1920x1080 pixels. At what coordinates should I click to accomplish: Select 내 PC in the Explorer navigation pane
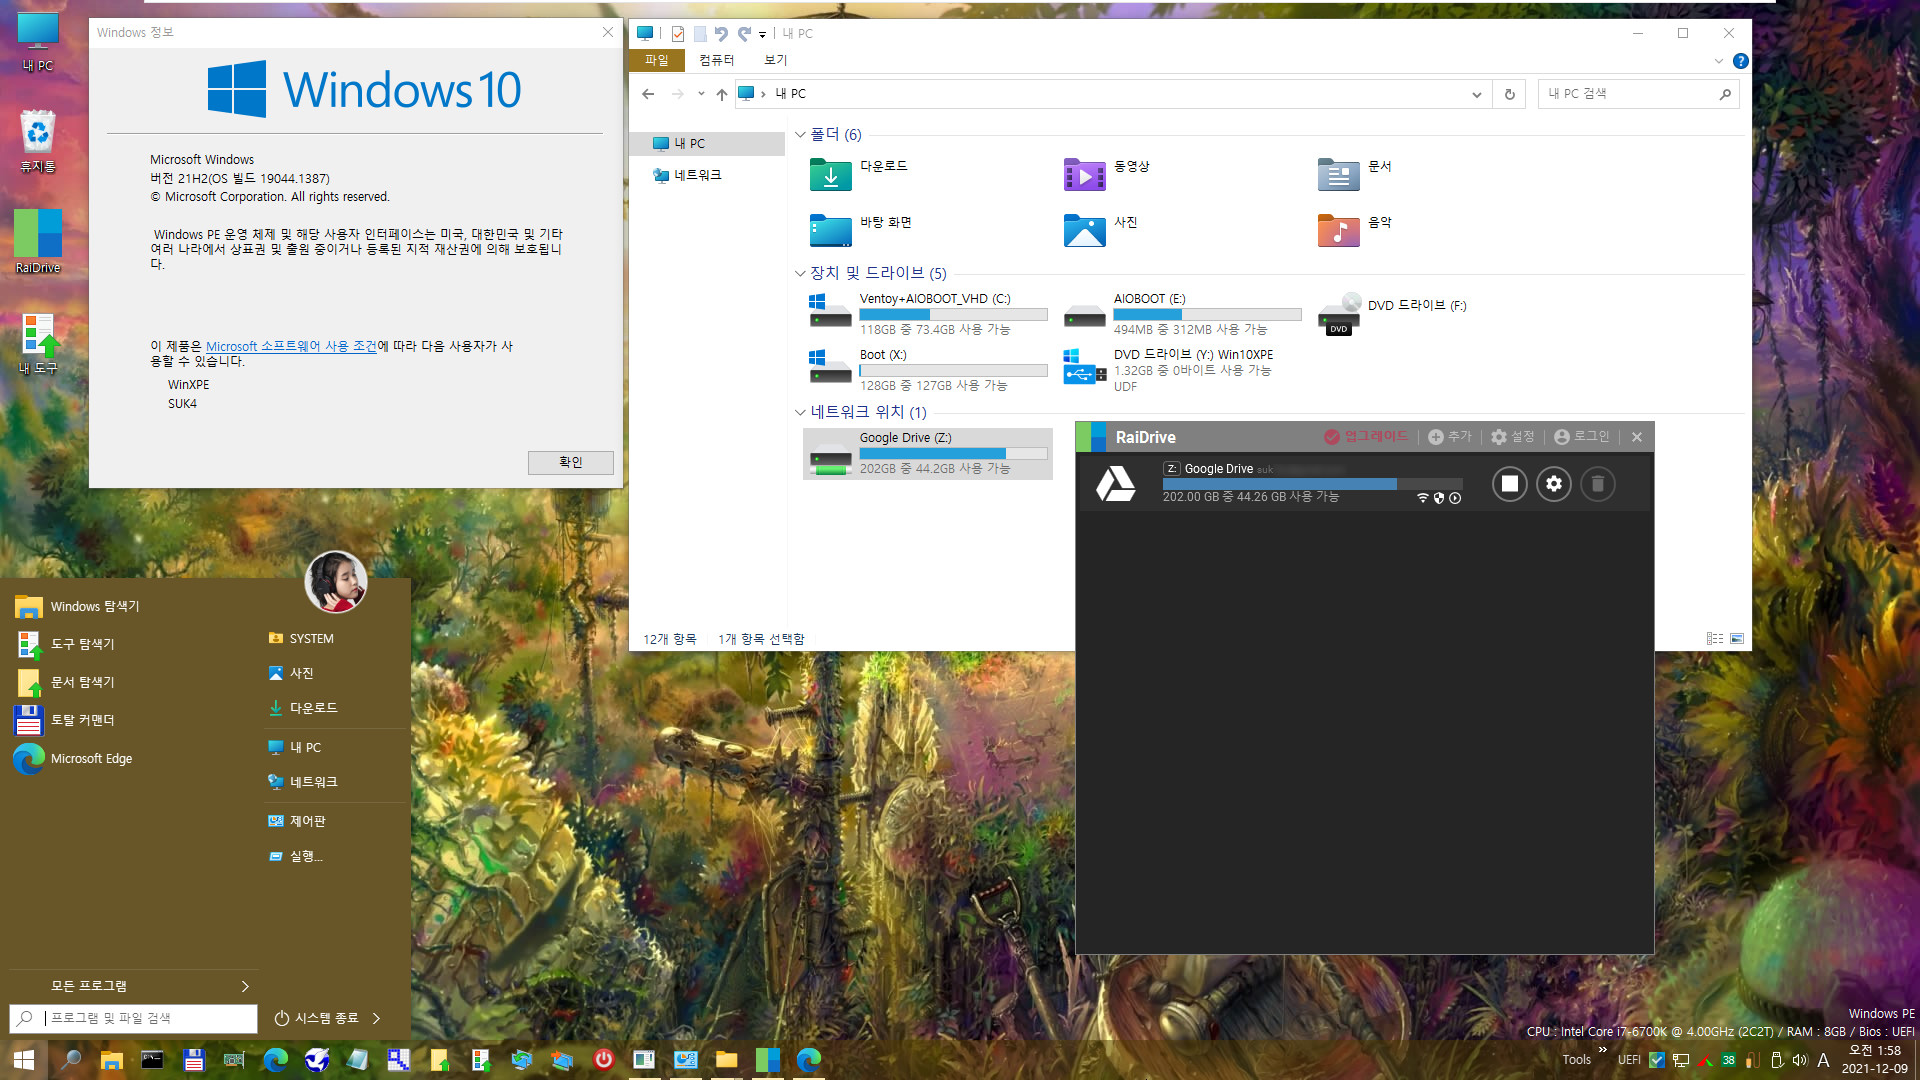(x=707, y=144)
